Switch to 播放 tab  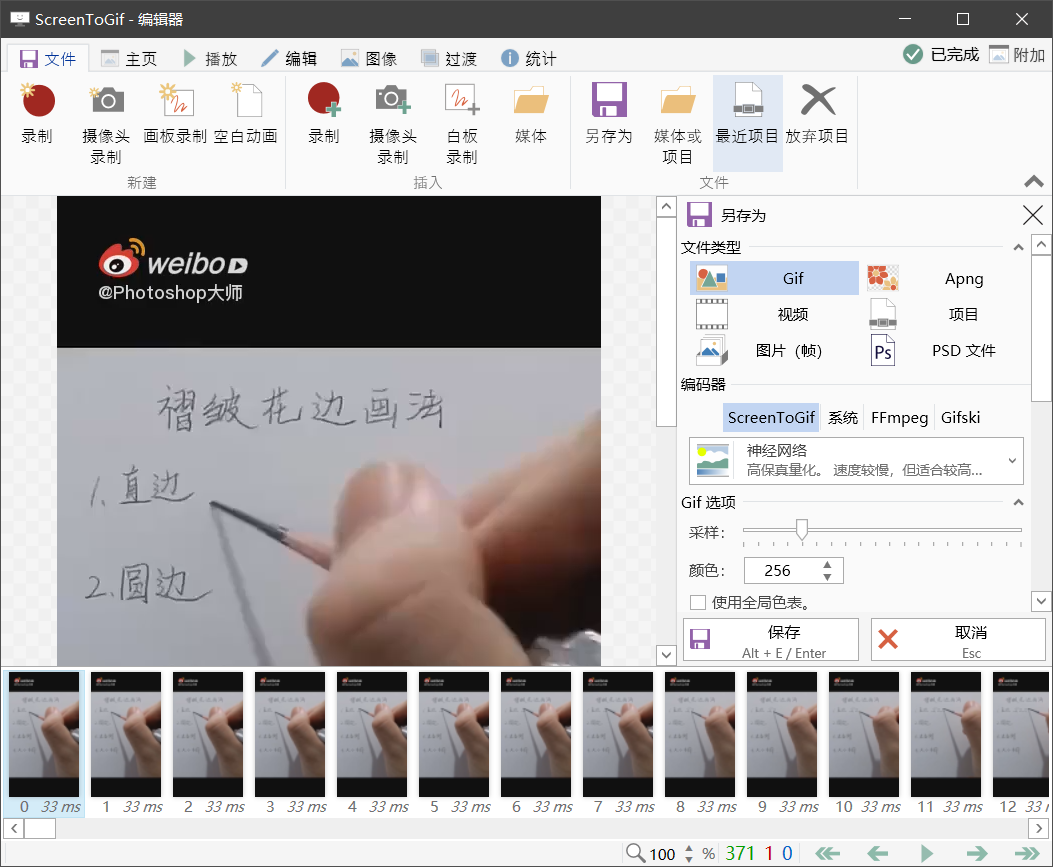tap(210, 59)
